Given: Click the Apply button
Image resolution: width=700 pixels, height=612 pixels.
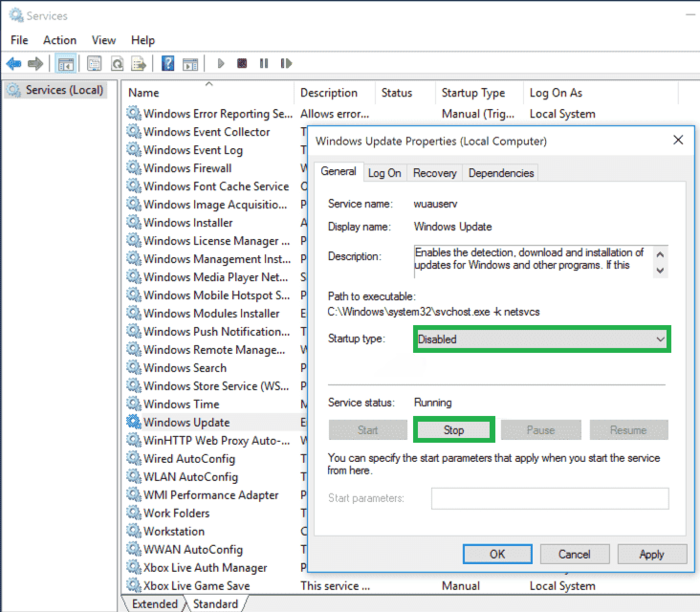Looking at the screenshot, I should coord(651,554).
